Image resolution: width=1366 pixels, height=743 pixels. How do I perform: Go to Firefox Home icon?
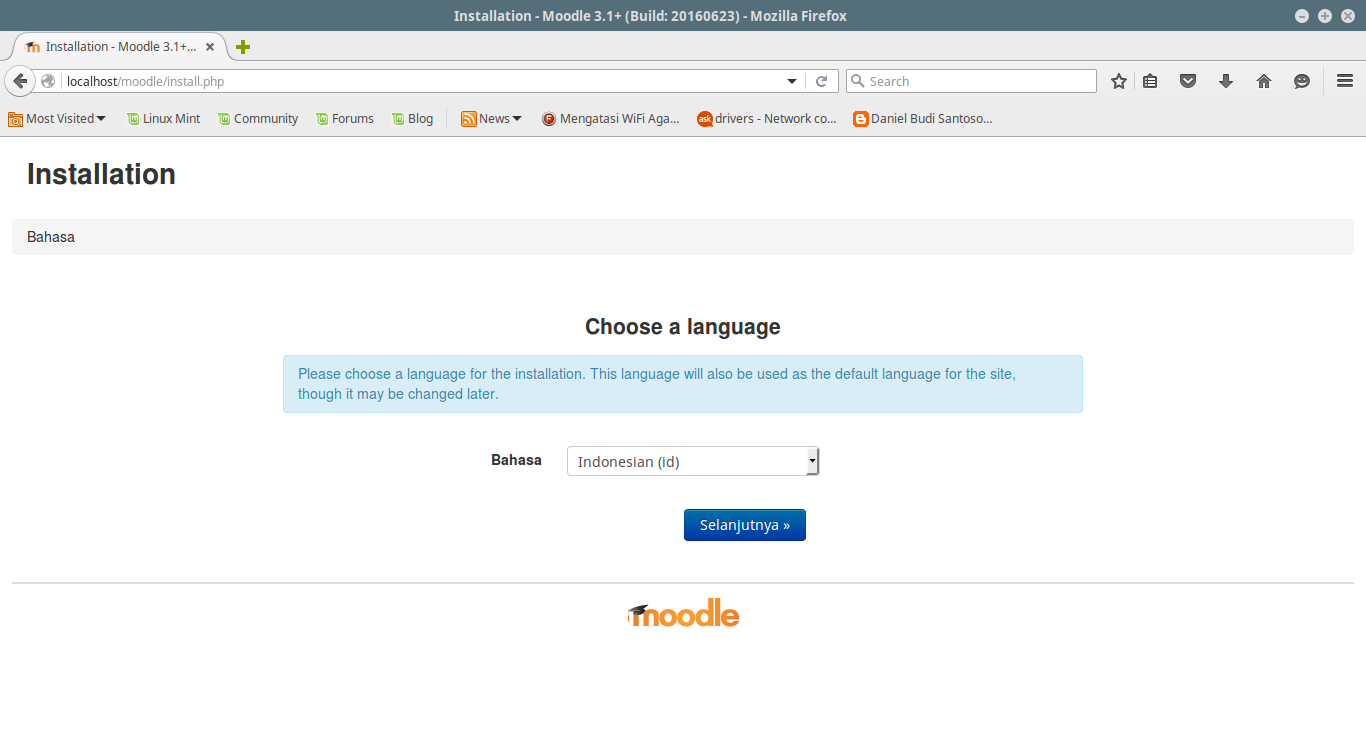tap(1264, 81)
